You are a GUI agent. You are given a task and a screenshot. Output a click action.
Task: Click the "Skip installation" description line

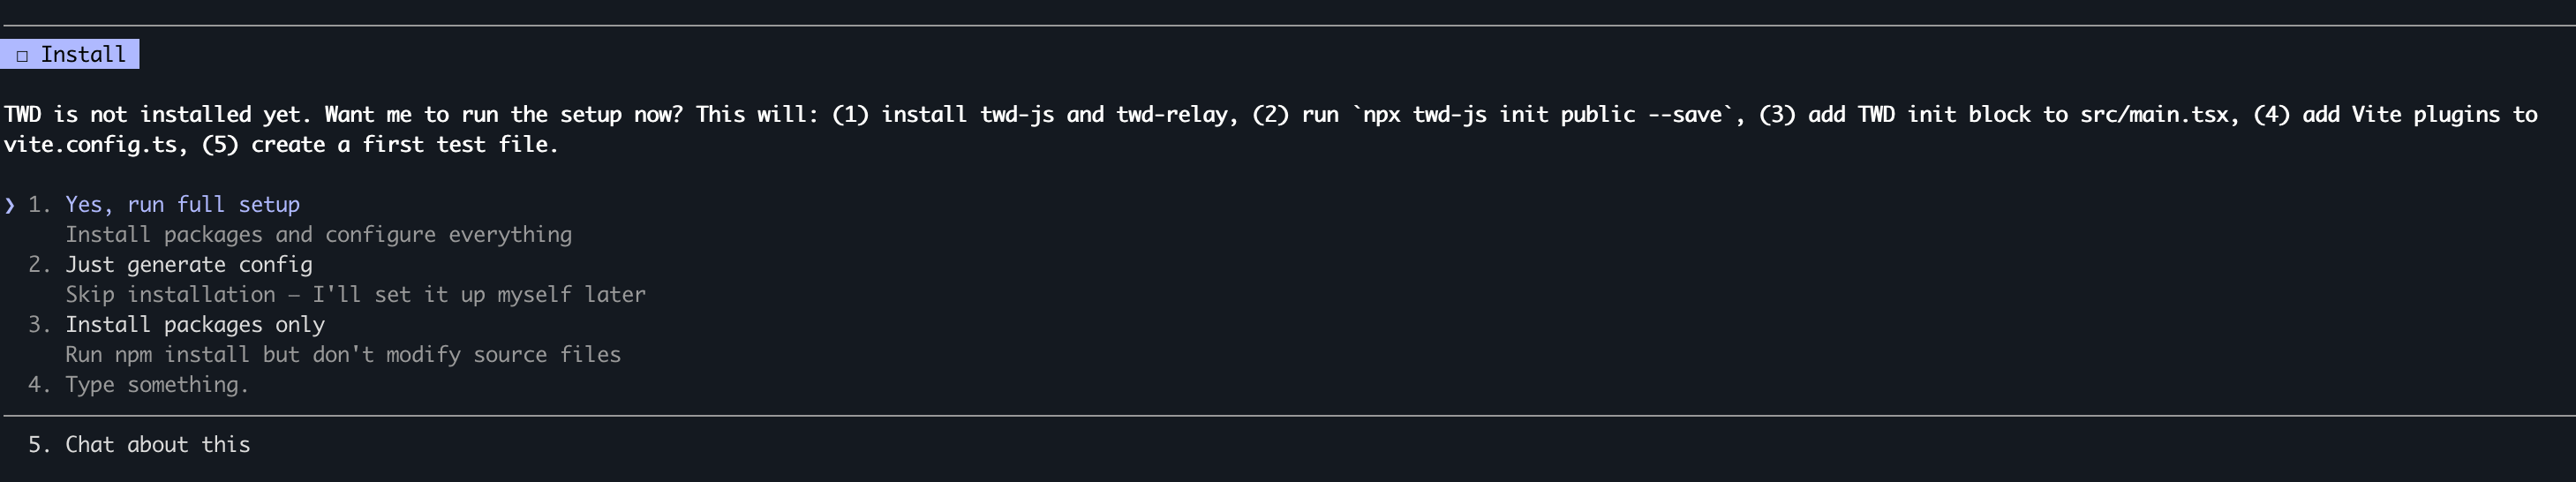pos(355,295)
